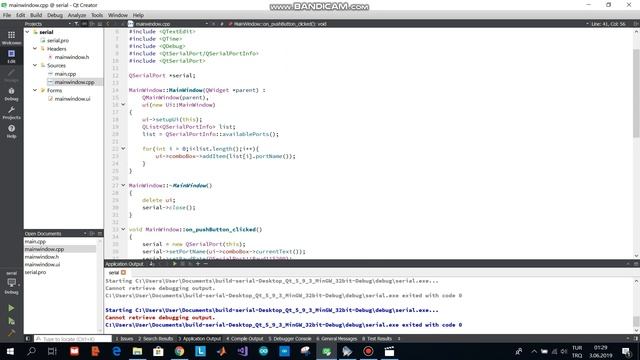Collapse the serial project root
Image resolution: width=640 pixels, height=360 pixels.
pyautogui.click(x=27, y=32)
